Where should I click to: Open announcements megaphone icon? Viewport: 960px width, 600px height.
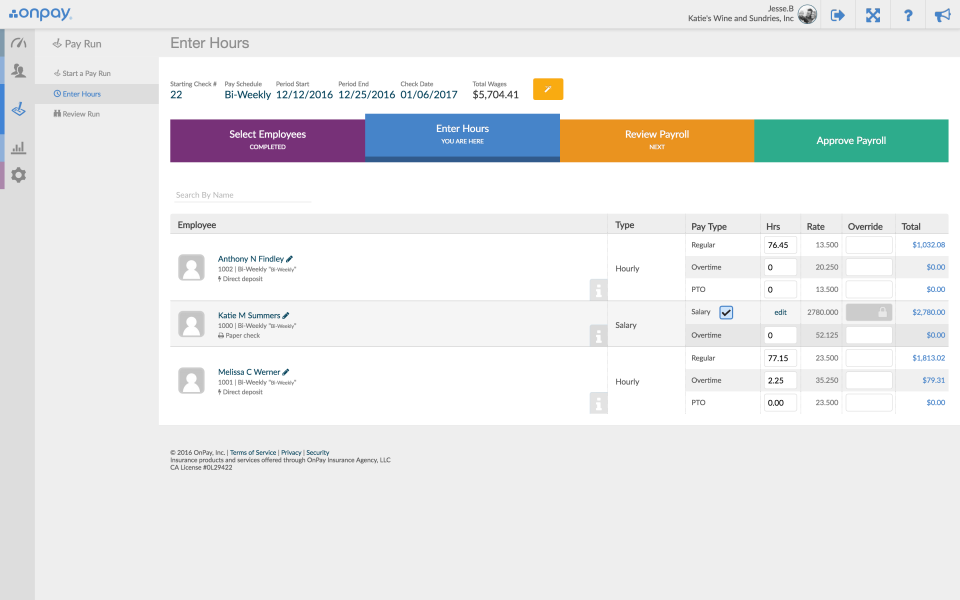[942, 15]
